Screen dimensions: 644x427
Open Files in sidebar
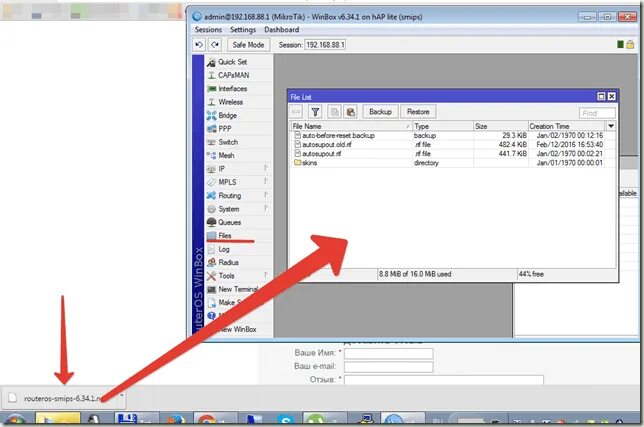pyautogui.click(x=225, y=236)
